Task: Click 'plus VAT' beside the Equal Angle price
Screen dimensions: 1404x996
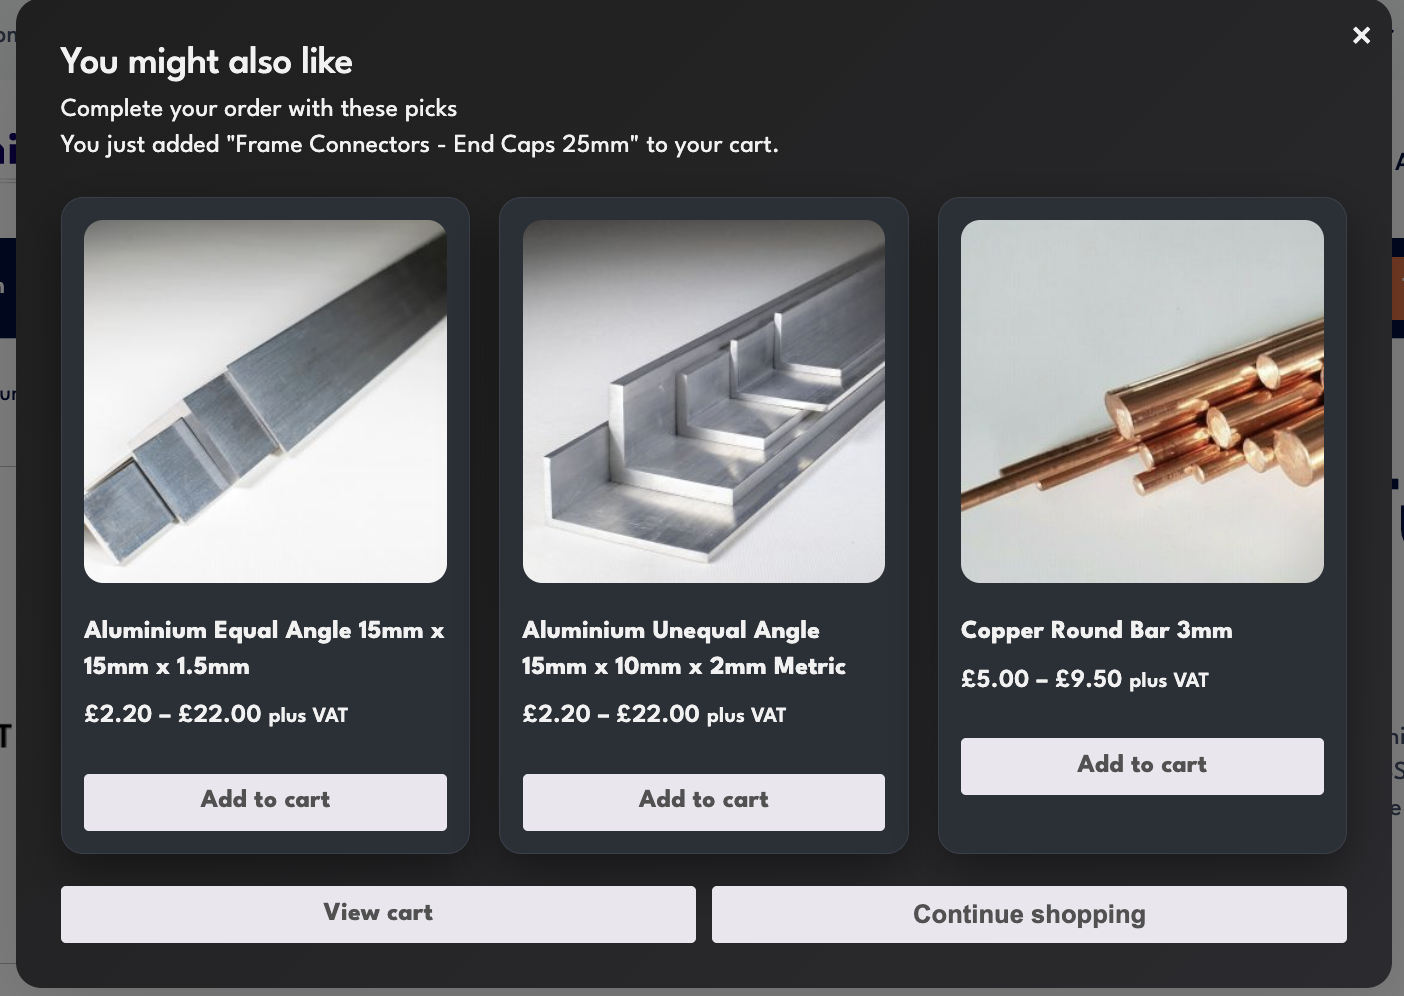Action: 308,716
